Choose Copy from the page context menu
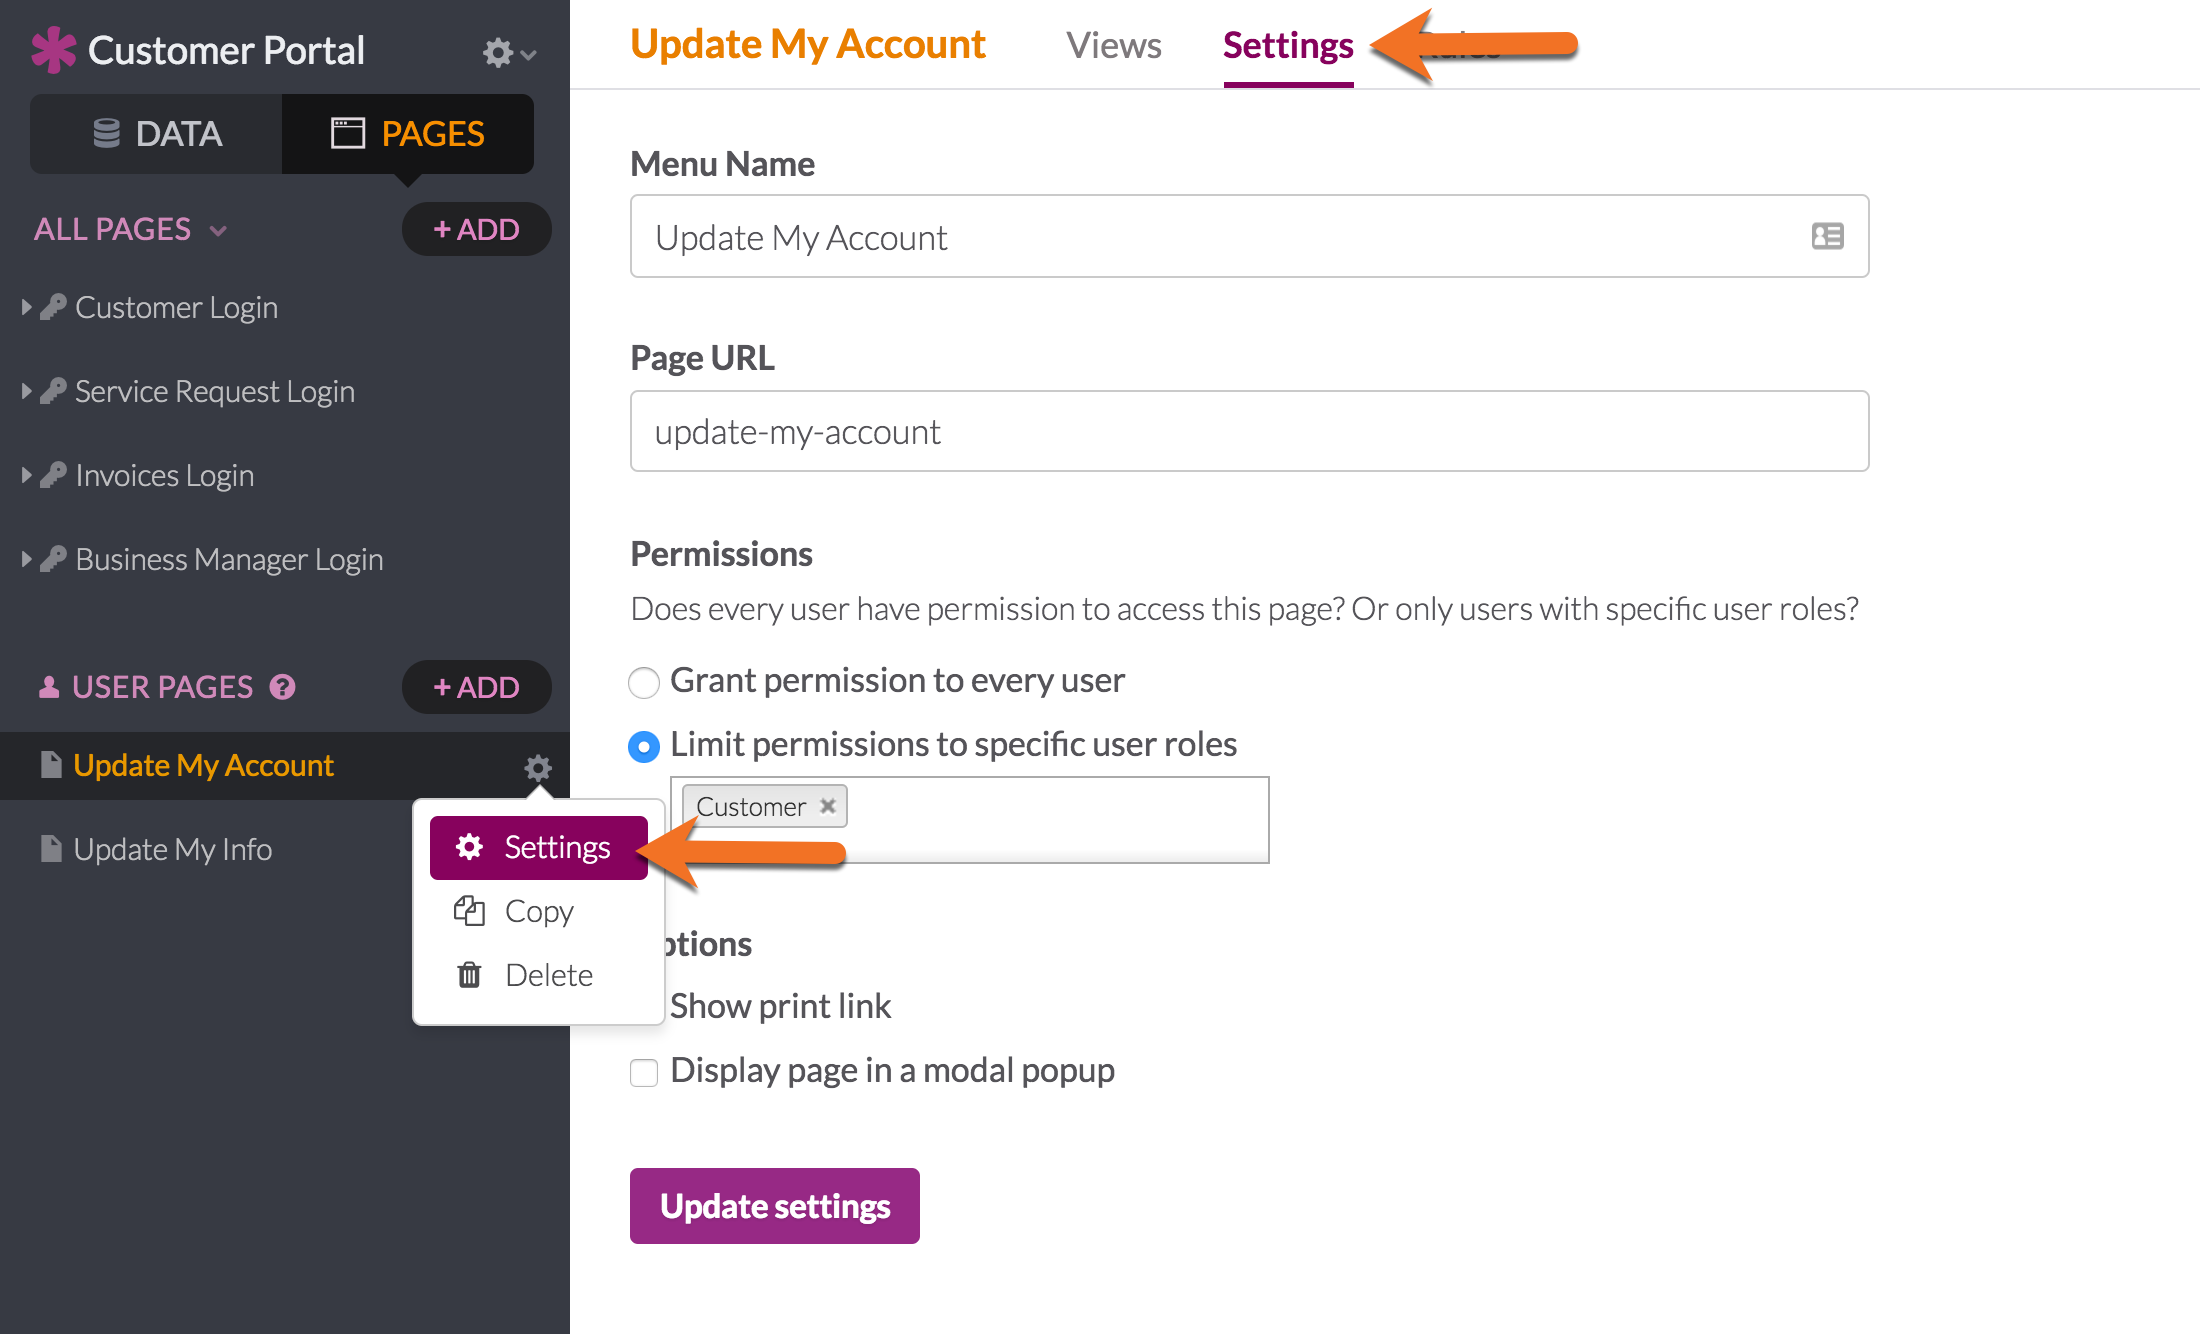 click(538, 911)
